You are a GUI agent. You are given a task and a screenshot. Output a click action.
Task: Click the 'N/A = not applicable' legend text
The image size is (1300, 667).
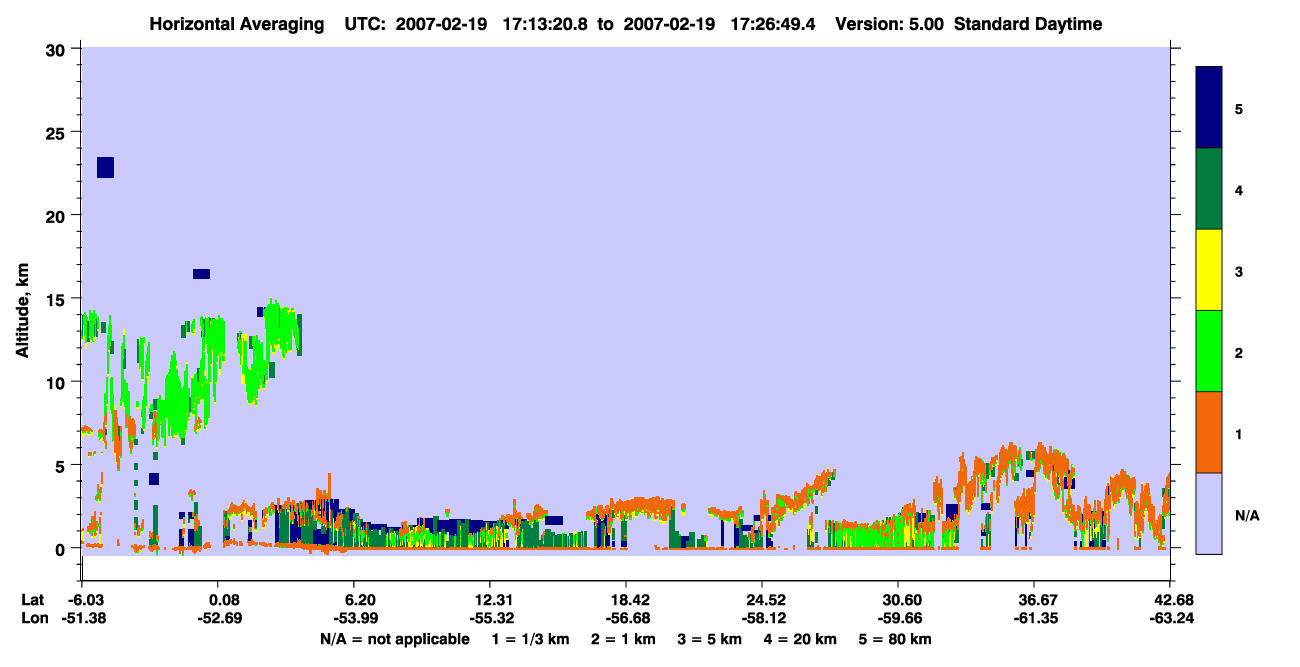[x=394, y=639]
